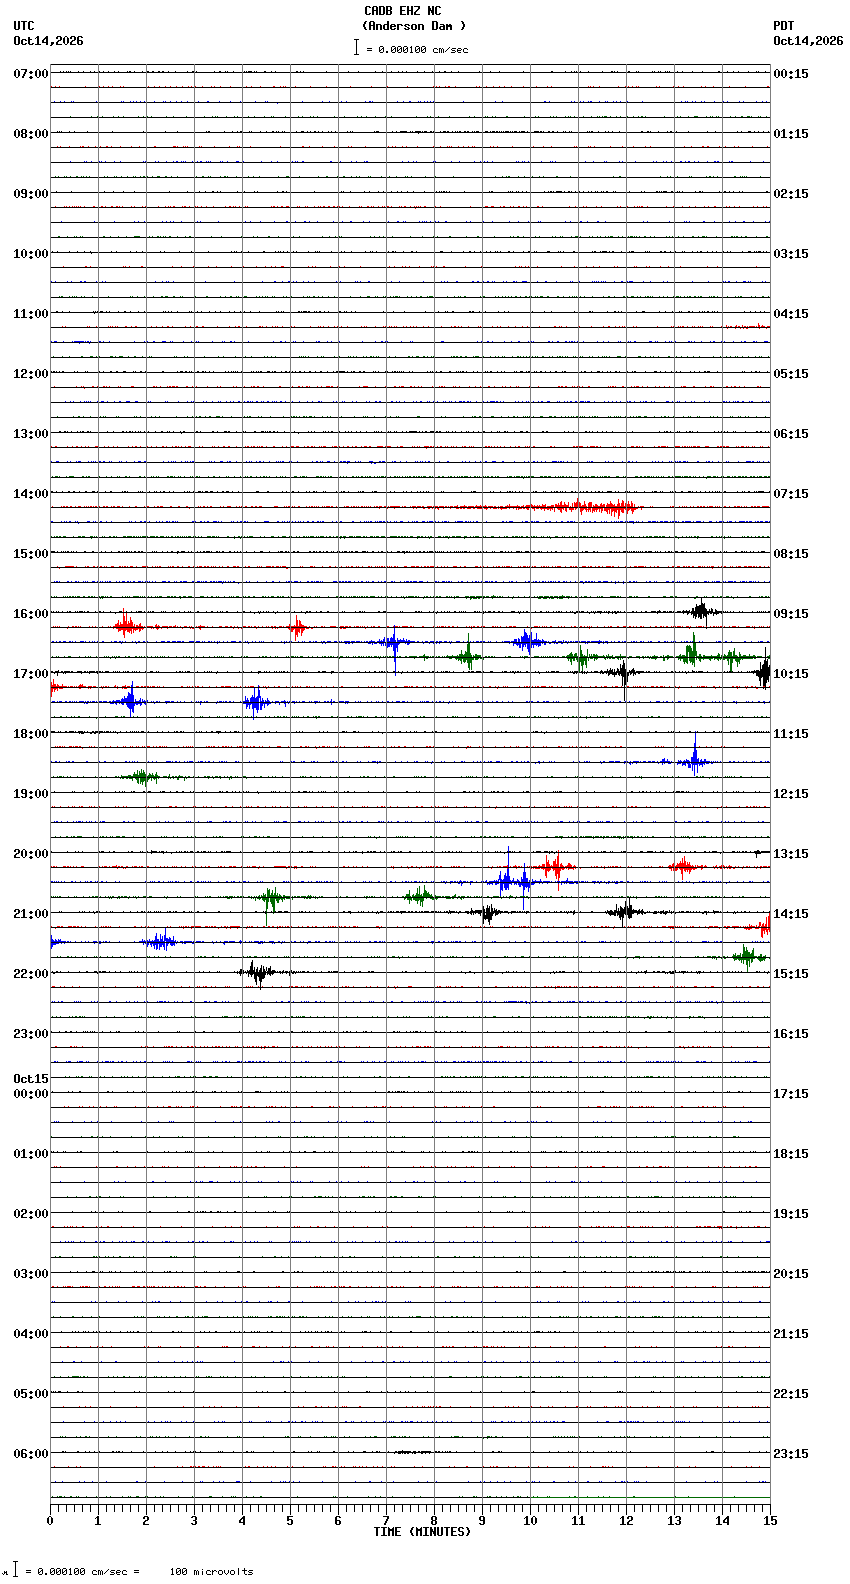
Task: Click the x-axis tick label "0"
Action: pos(50,1521)
